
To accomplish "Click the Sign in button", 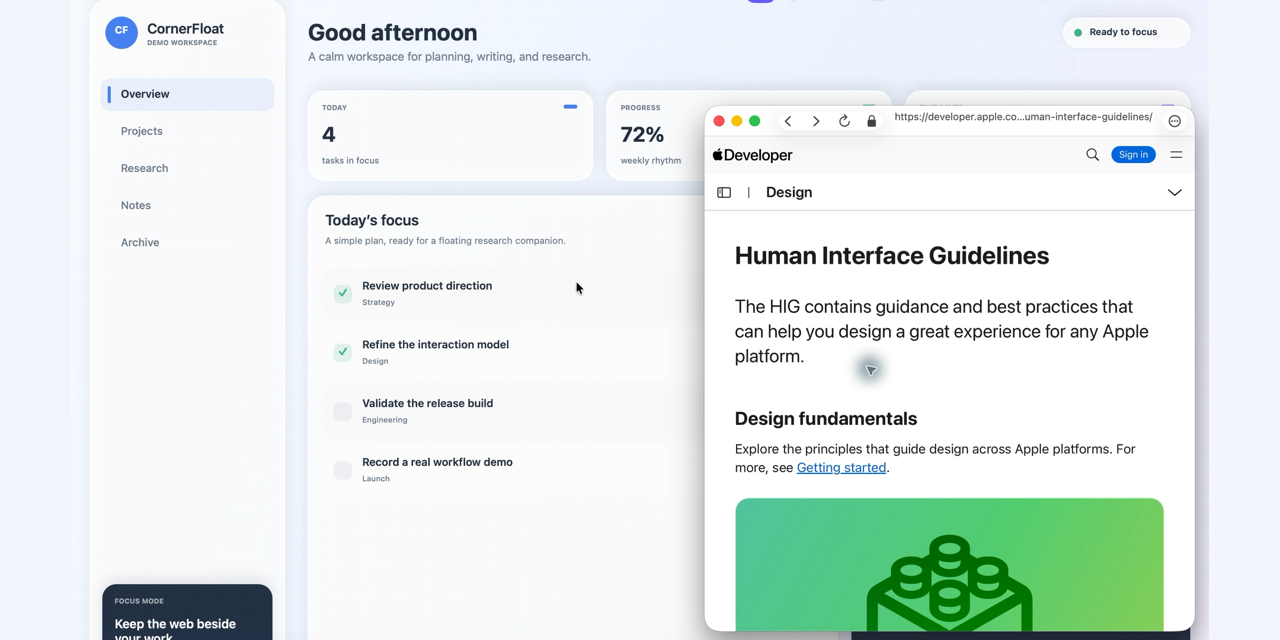I will [1133, 155].
